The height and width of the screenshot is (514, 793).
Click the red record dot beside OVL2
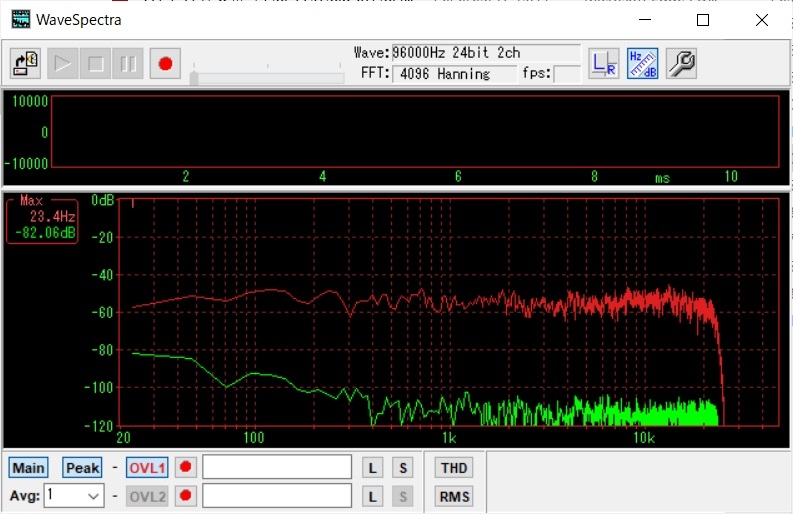pyautogui.click(x=185, y=496)
